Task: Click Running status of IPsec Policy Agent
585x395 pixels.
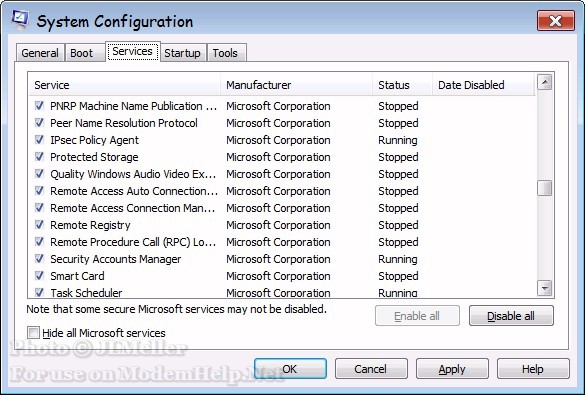Action: point(398,140)
